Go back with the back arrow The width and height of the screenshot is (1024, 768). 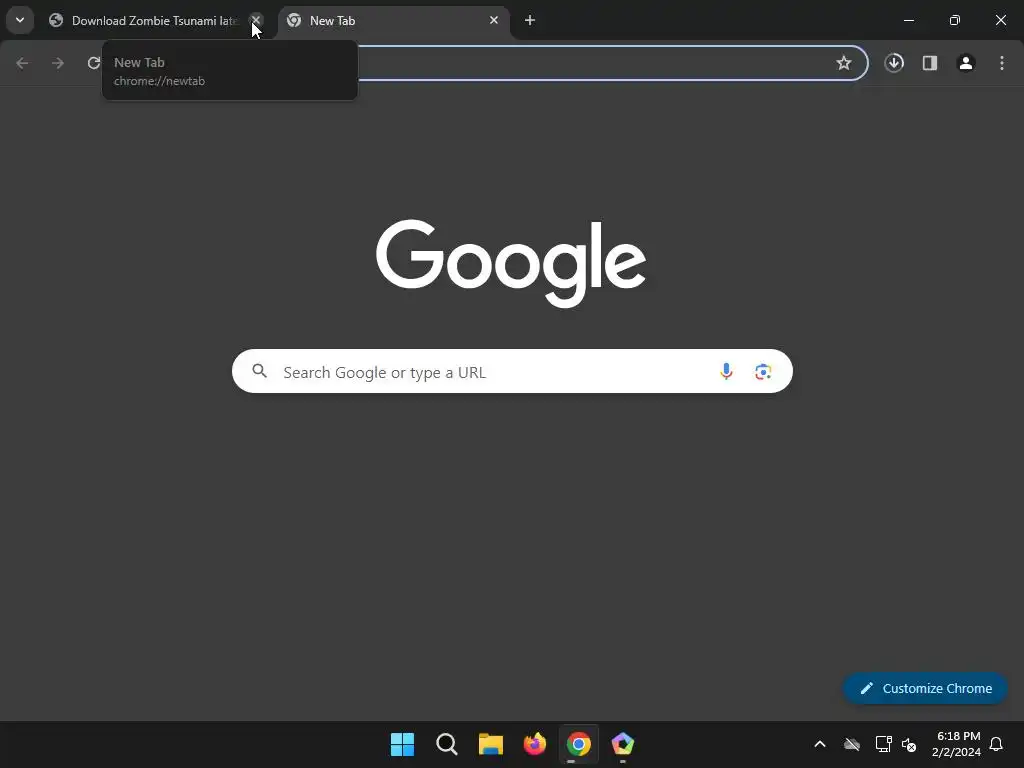(x=22, y=63)
